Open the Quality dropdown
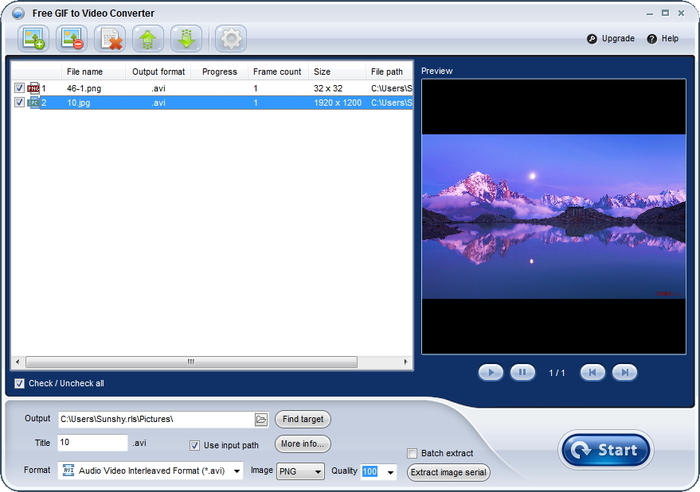The height and width of the screenshot is (492, 700). (x=390, y=471)
